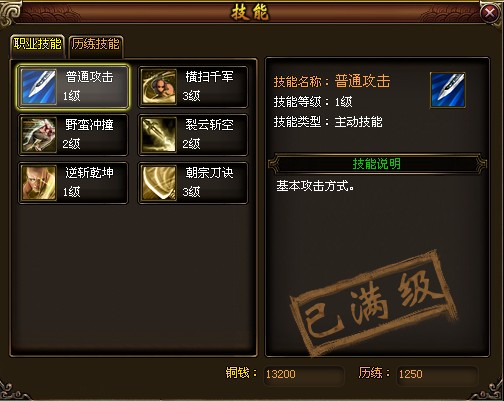
Task: Click the 横扫千军 skill icon
Action: [x=159, y=87]
